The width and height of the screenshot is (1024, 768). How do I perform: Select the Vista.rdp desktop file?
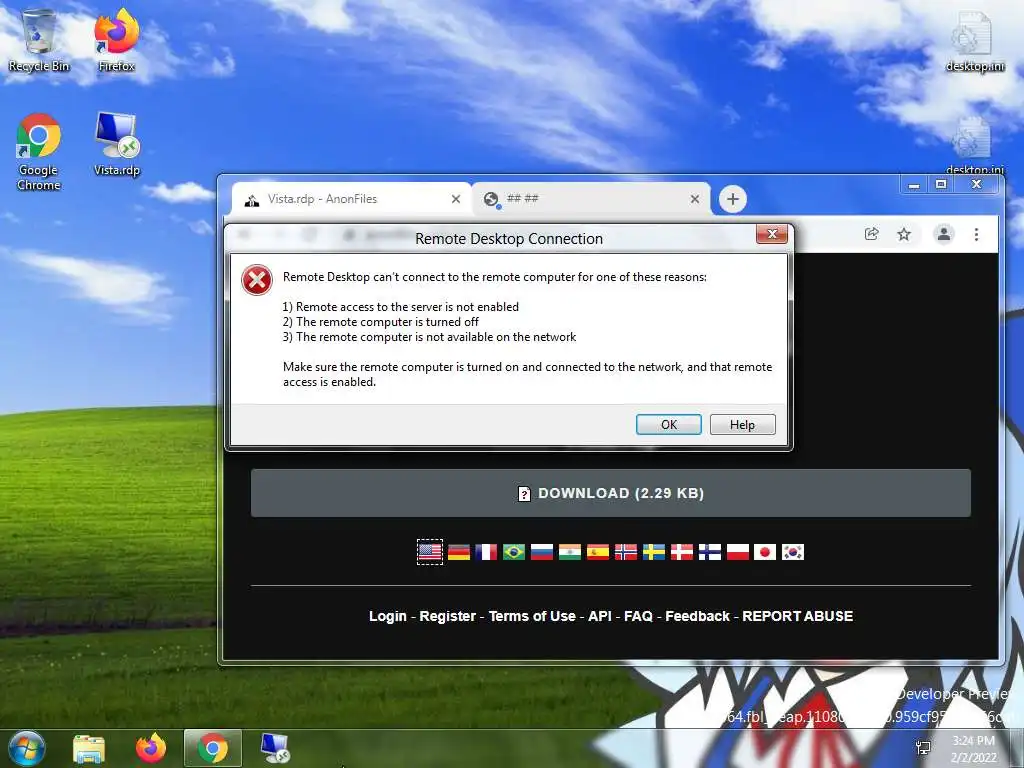[x=117, y=145]
